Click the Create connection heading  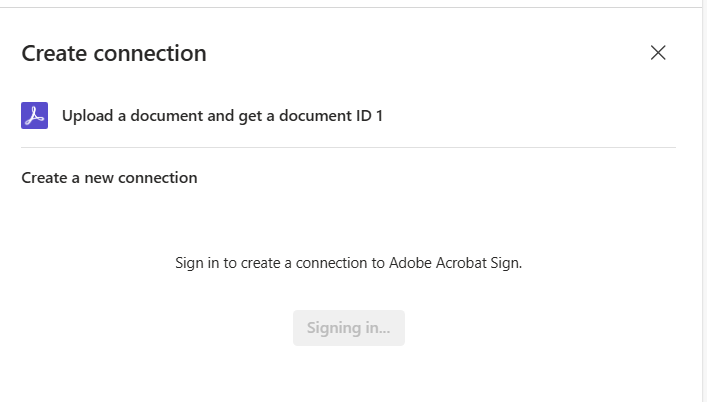point(114,53)
